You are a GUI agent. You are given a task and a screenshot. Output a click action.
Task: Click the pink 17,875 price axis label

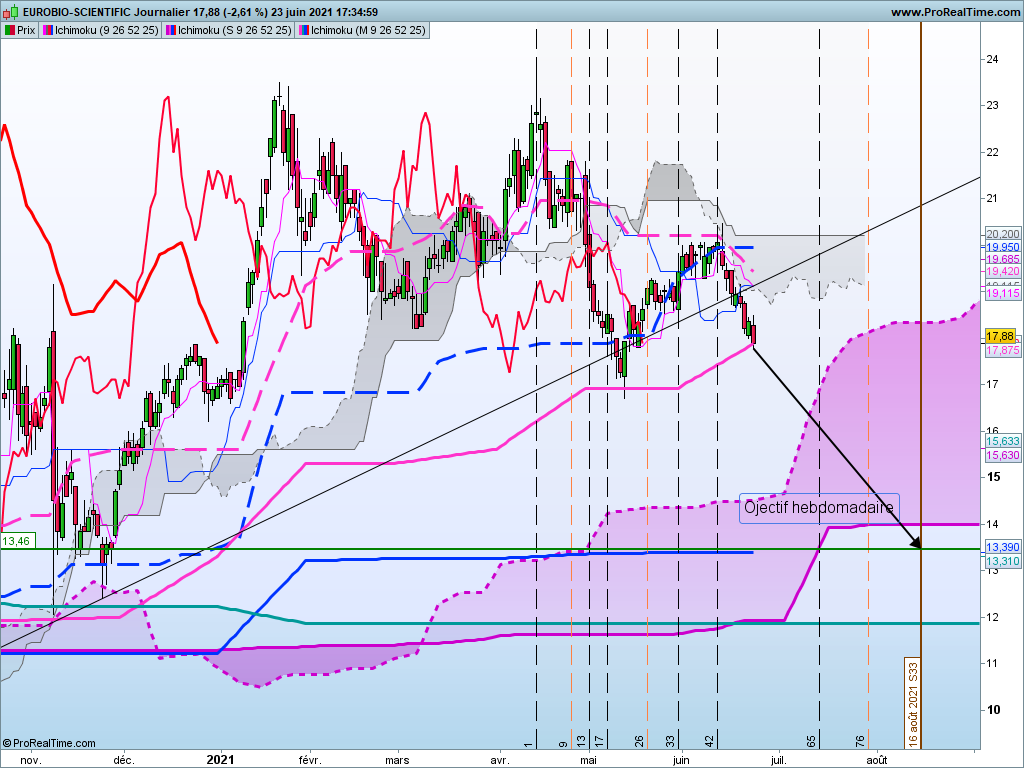[1002, 350]
